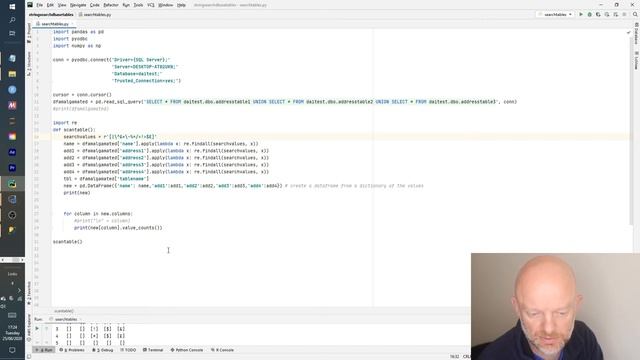This screenshot has height=360, width=640.
Task: Open the After Effects taskbar icon
Action: (x=12, y=152)
